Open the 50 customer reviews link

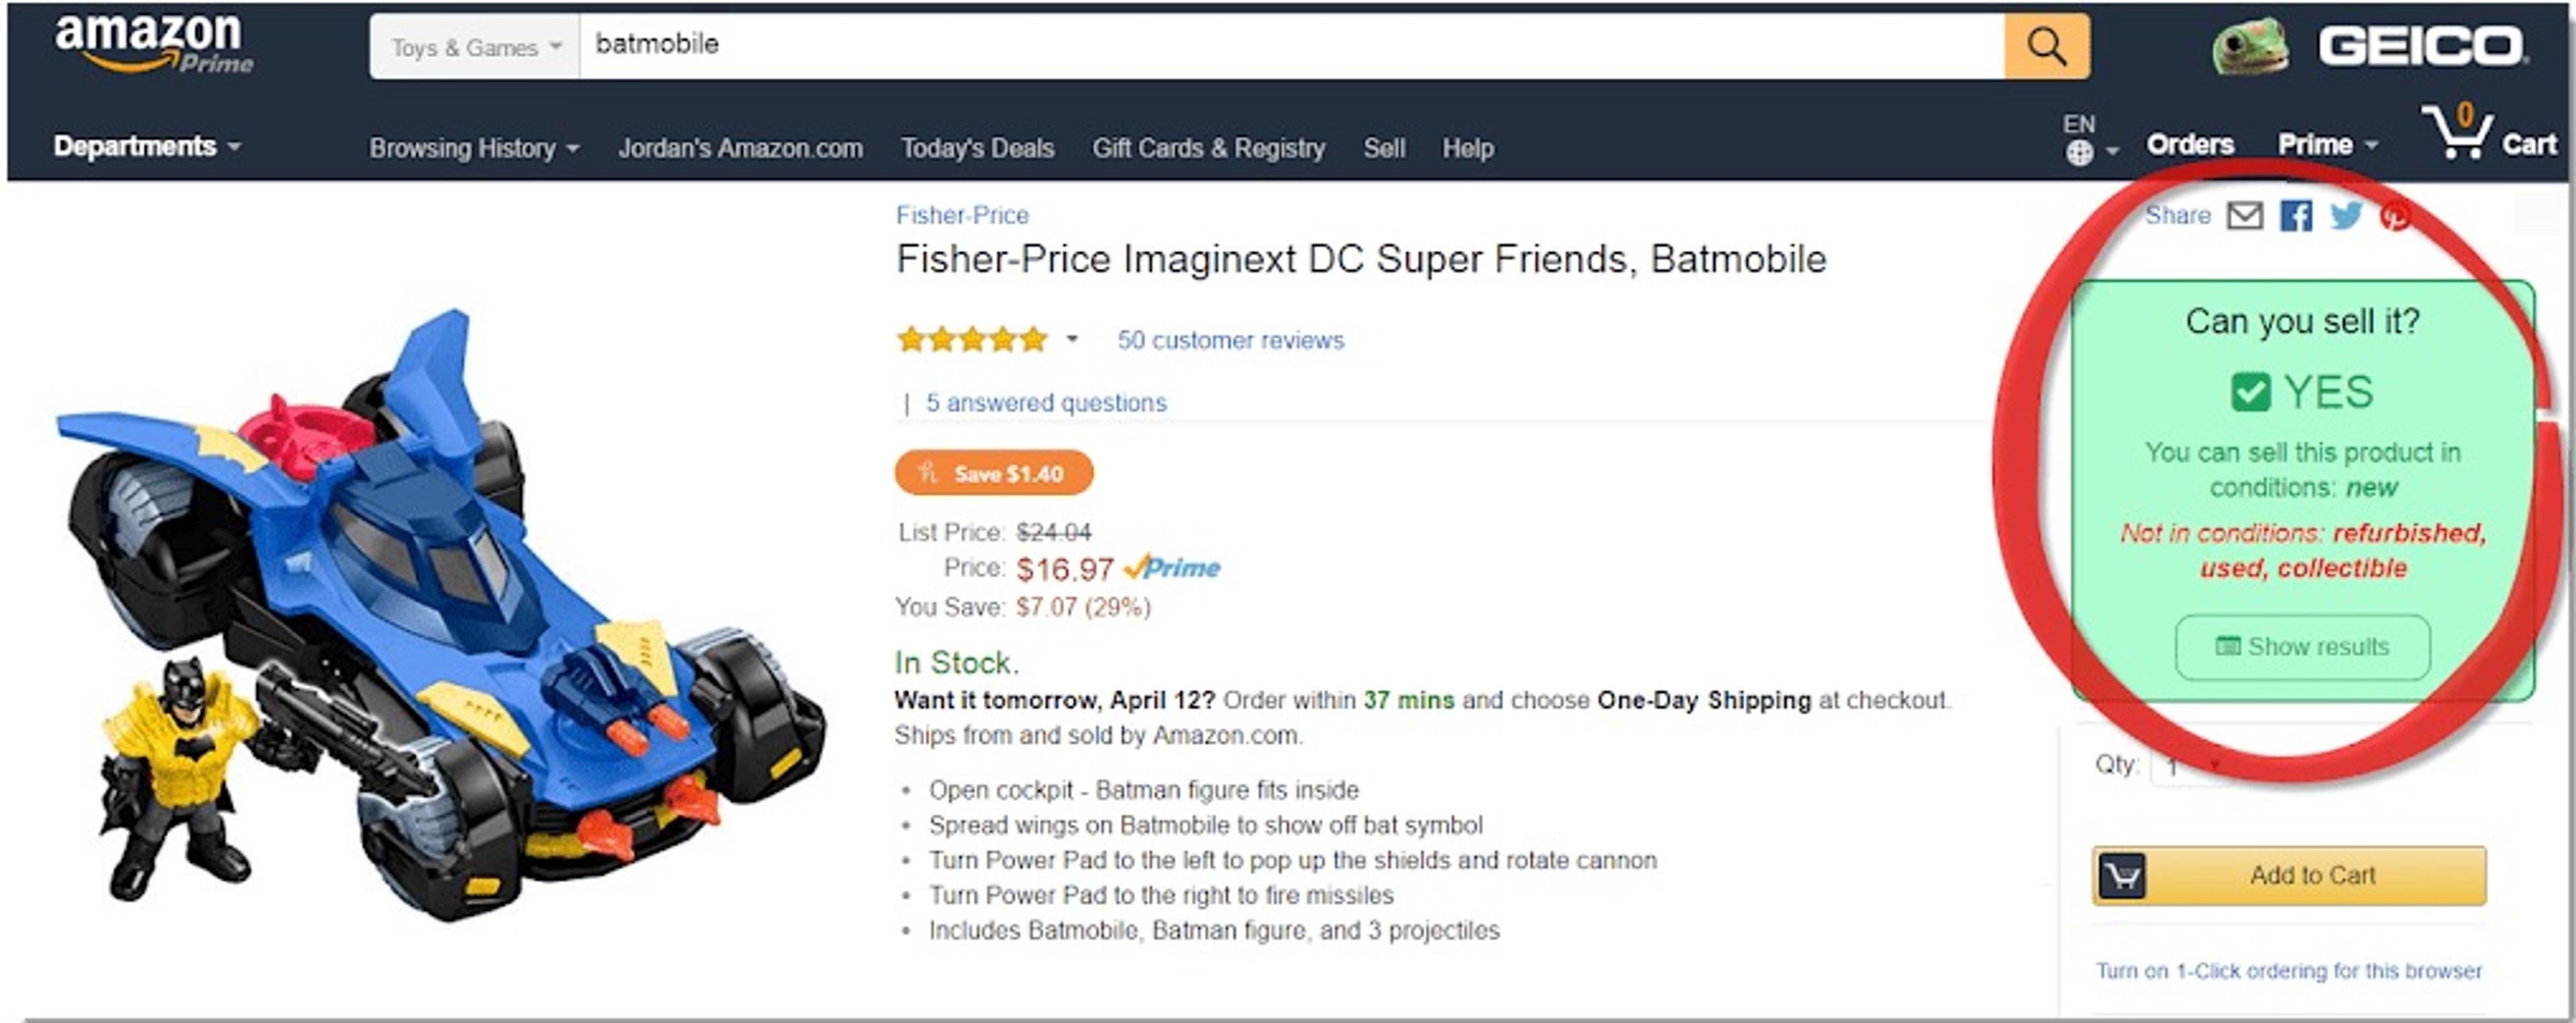click(1230, 341)
